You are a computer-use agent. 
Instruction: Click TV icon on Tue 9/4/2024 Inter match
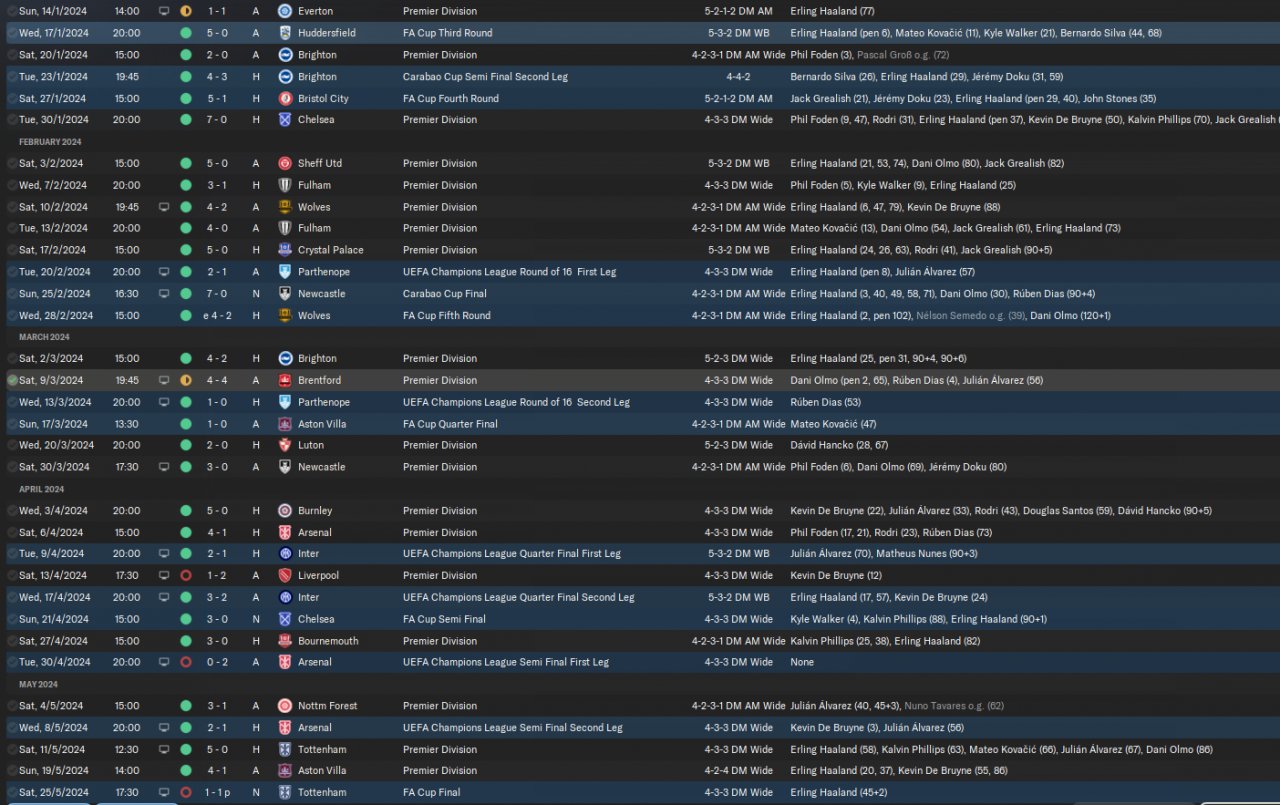(x=164, y=553)
